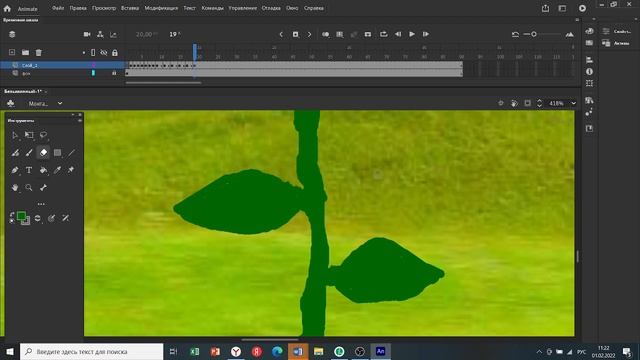Open the Окно menu

292,8
